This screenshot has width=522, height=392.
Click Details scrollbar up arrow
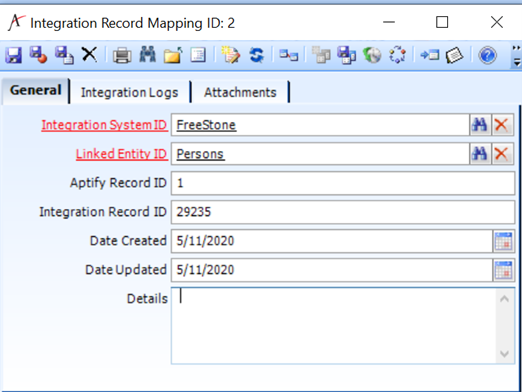tap(504, 299)
